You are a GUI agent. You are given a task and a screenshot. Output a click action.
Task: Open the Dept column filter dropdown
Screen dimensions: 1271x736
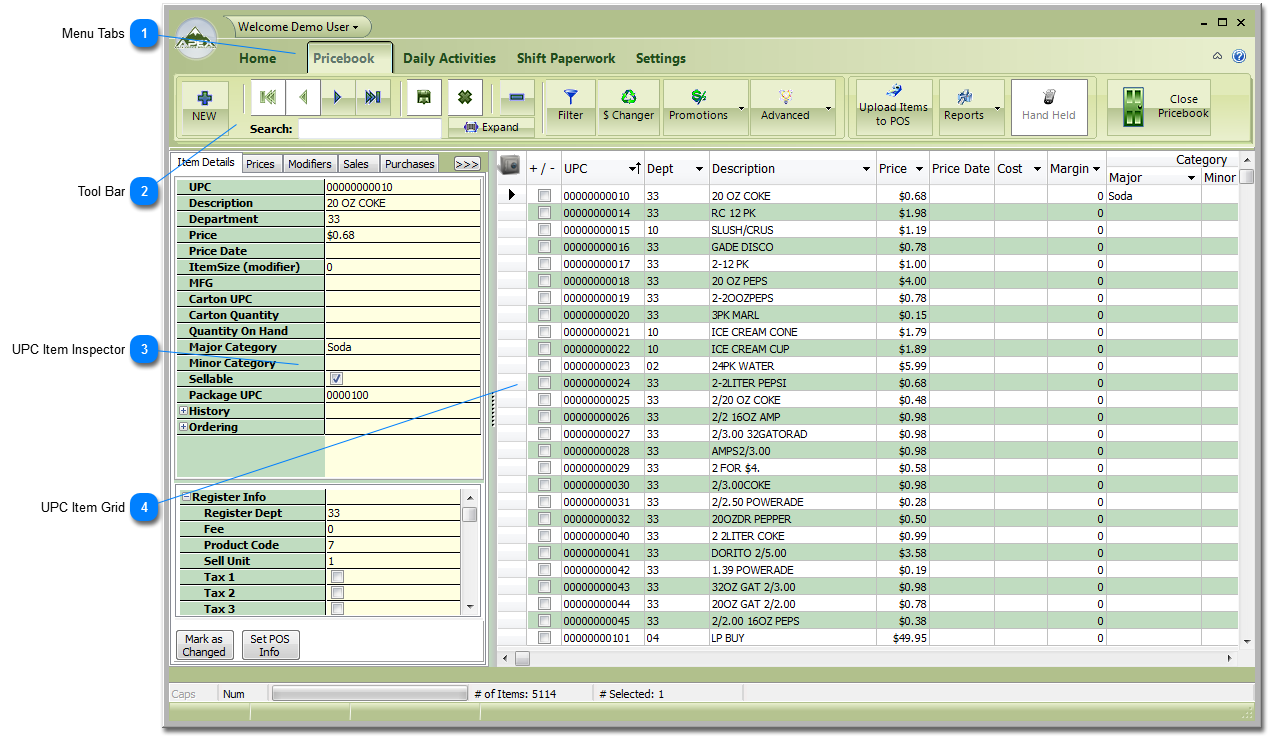click(699, 169)
